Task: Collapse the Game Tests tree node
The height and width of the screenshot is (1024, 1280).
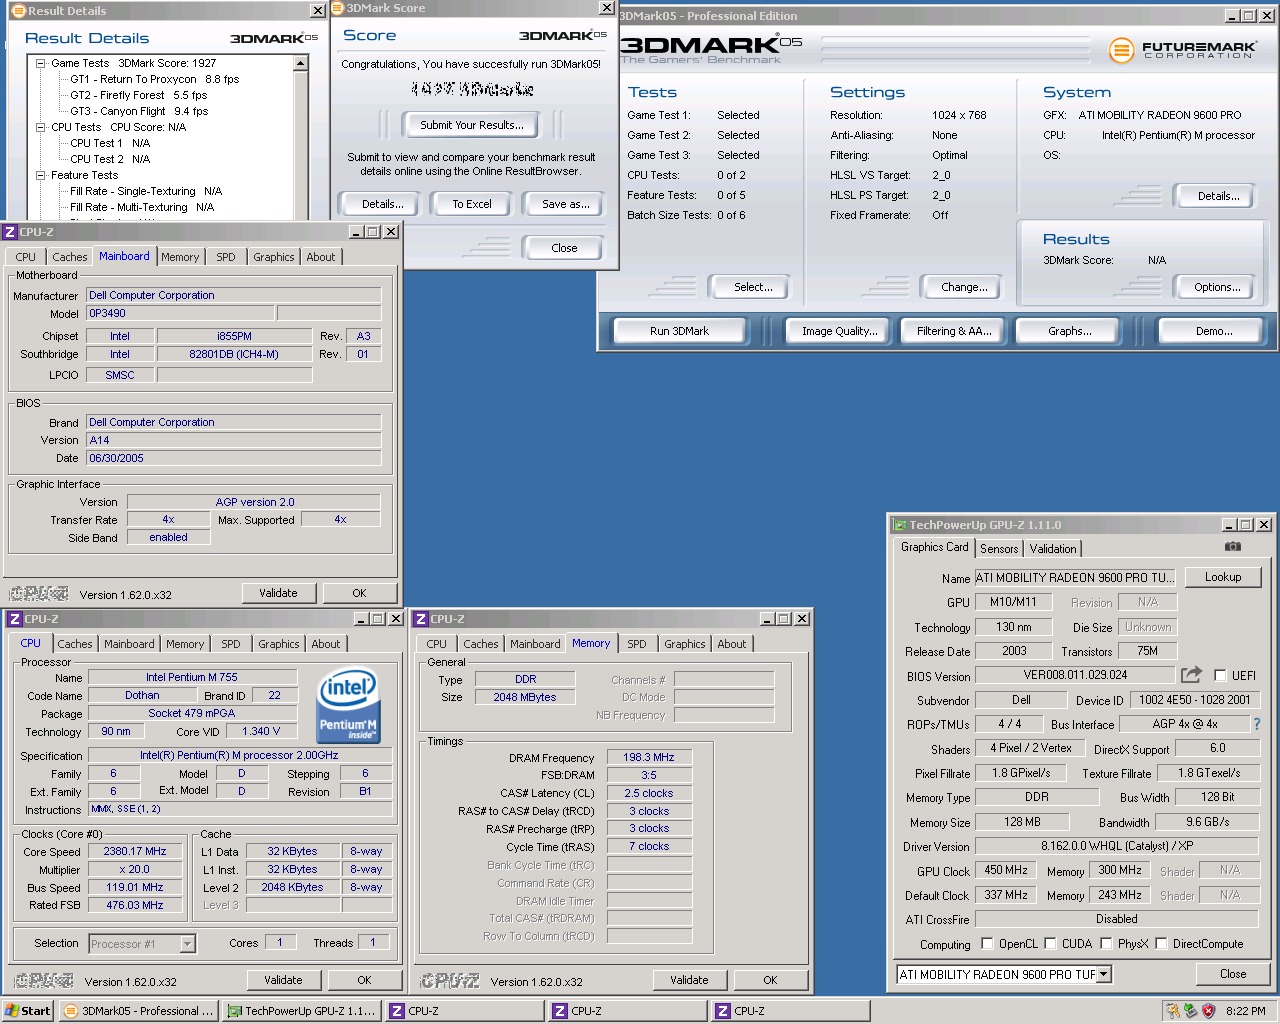Action: (41, 63)
